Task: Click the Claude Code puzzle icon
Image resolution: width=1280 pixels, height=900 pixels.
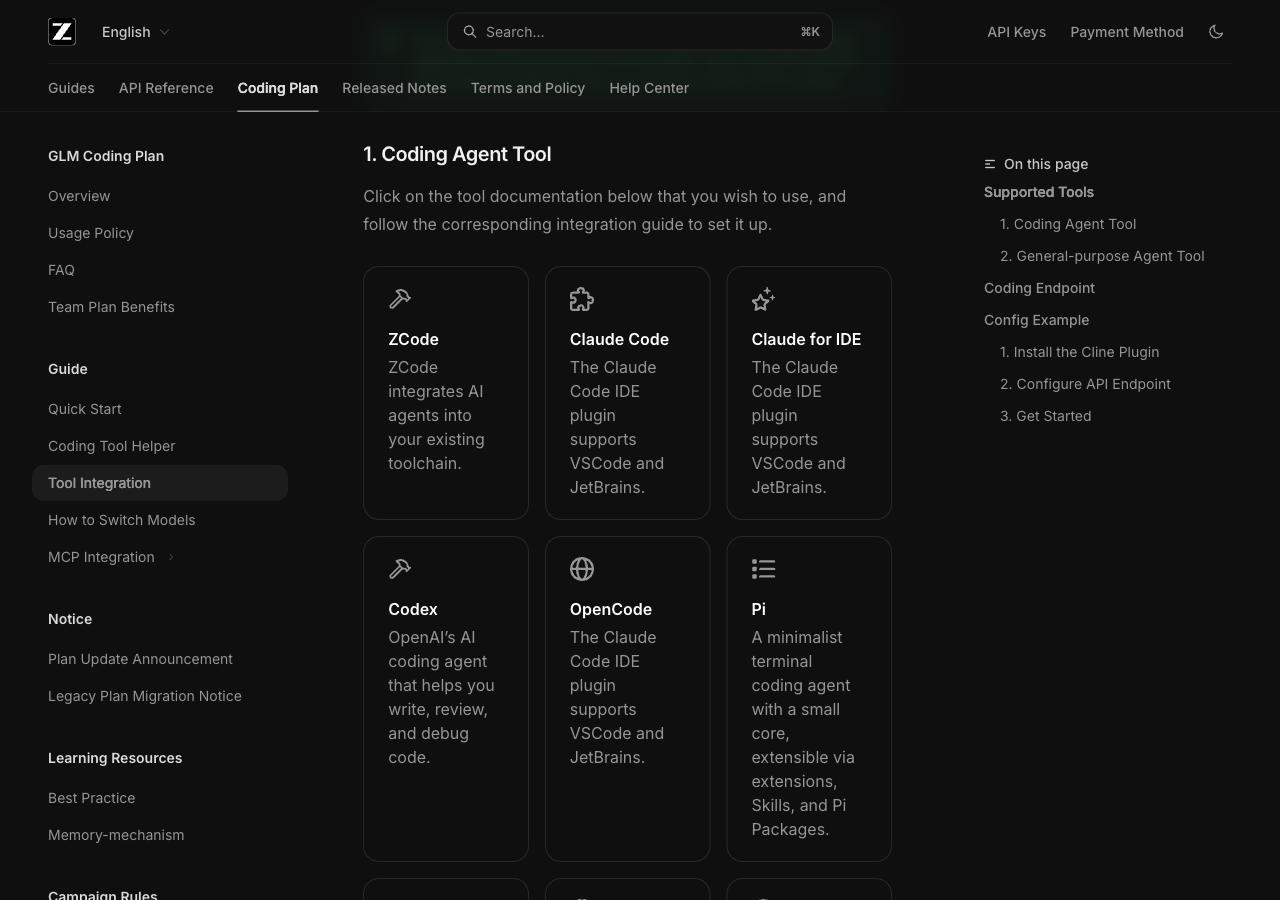Action: click(x=582, y=299)
